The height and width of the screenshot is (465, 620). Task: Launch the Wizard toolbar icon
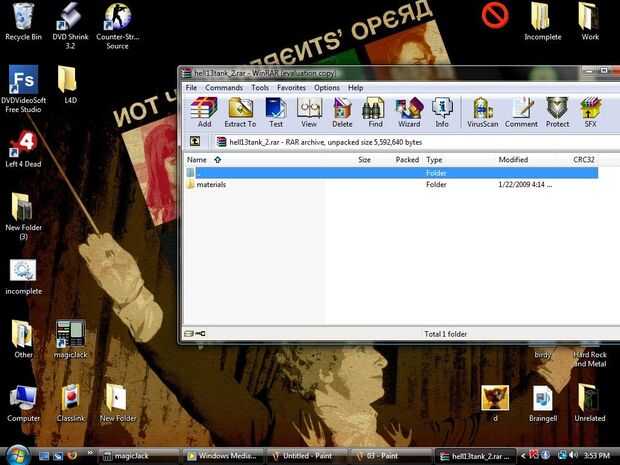click(x=409, y=112)
